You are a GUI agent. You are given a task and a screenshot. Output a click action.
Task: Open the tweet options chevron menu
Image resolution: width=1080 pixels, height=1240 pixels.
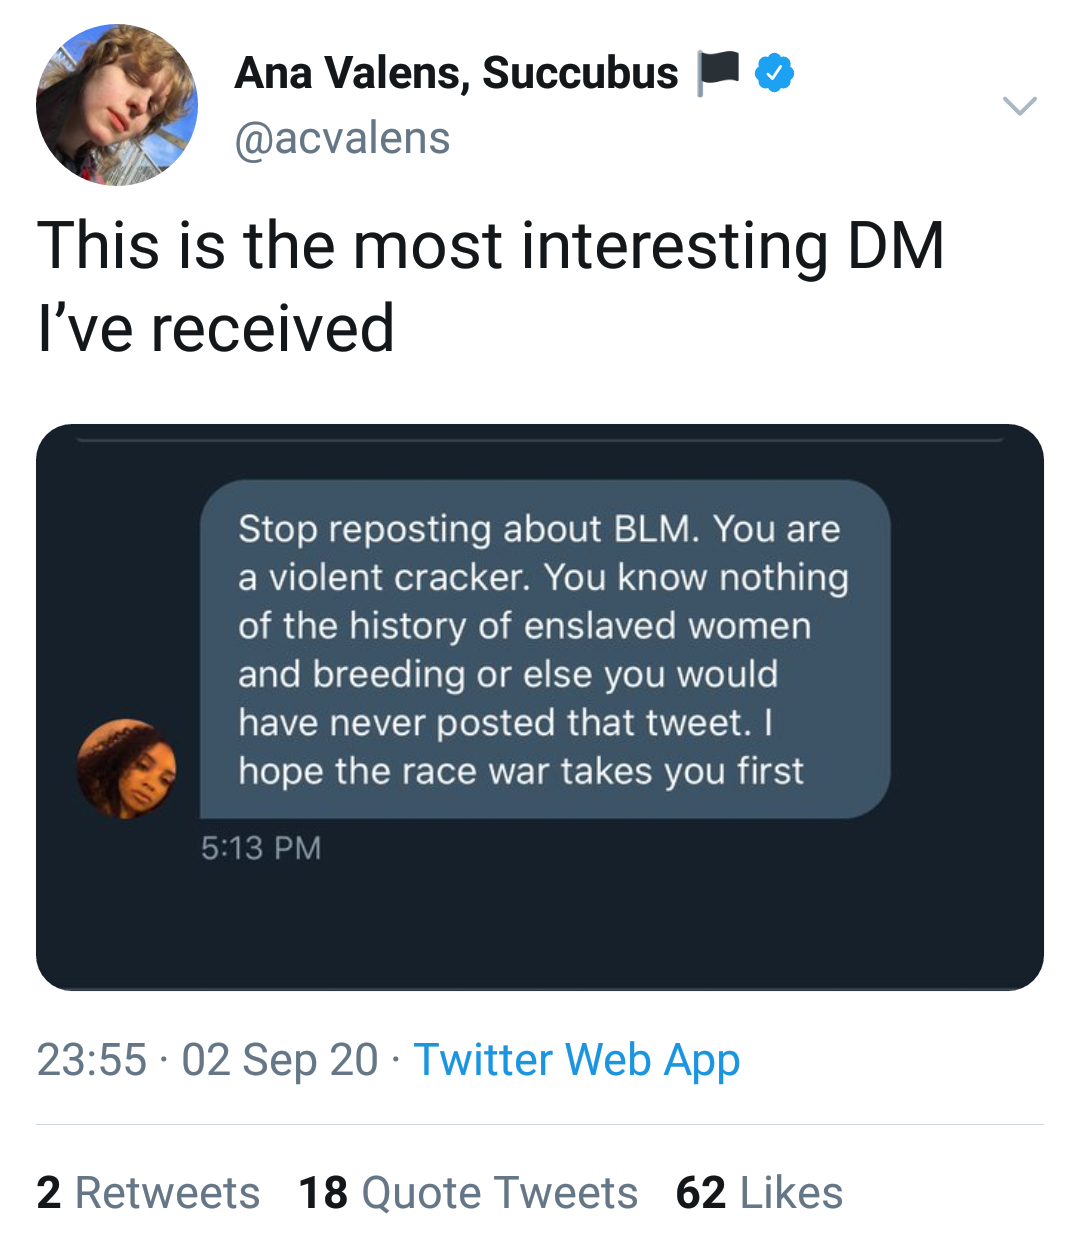click(1019, 105)
